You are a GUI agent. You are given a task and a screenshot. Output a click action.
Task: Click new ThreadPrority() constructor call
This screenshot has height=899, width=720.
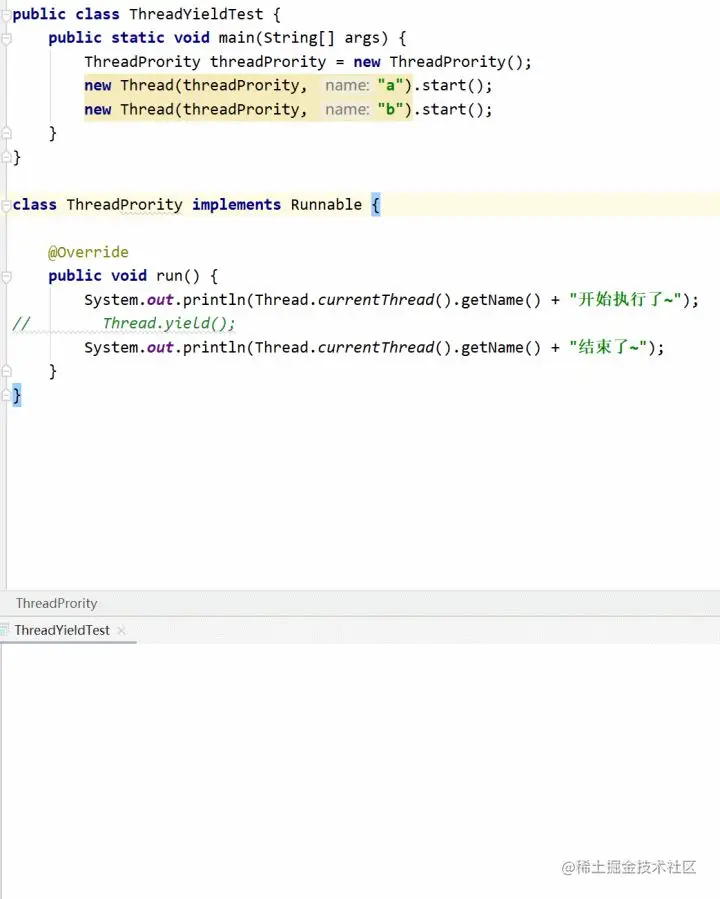click(x=438, y=62)
